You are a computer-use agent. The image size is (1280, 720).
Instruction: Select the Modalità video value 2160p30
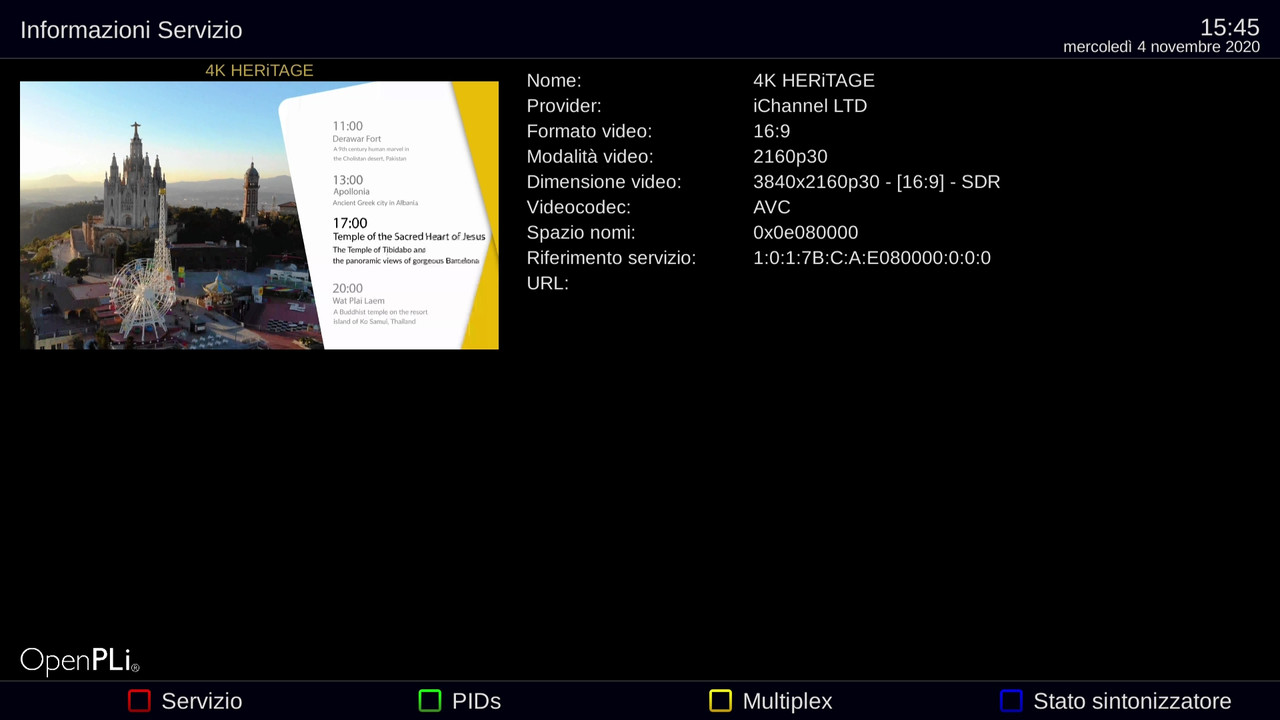(x=790, y=157)
